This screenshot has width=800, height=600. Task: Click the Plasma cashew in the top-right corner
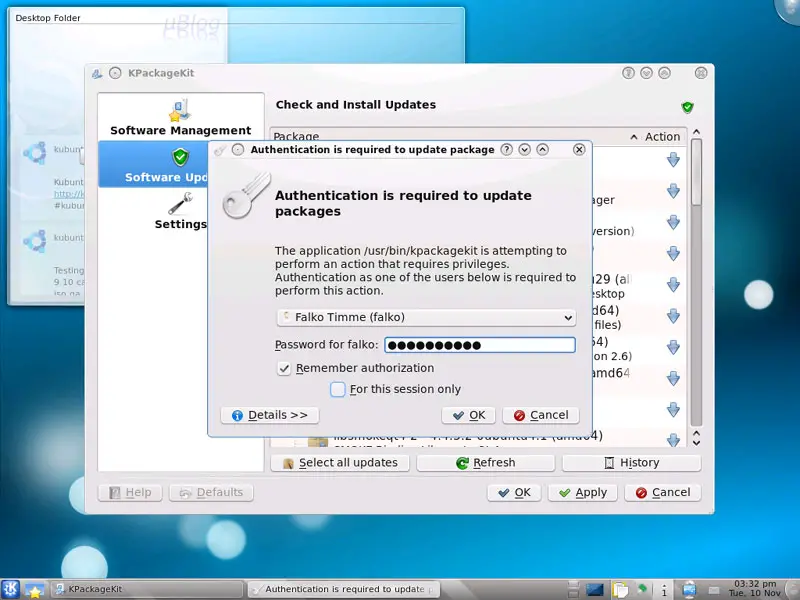[788, 9]
